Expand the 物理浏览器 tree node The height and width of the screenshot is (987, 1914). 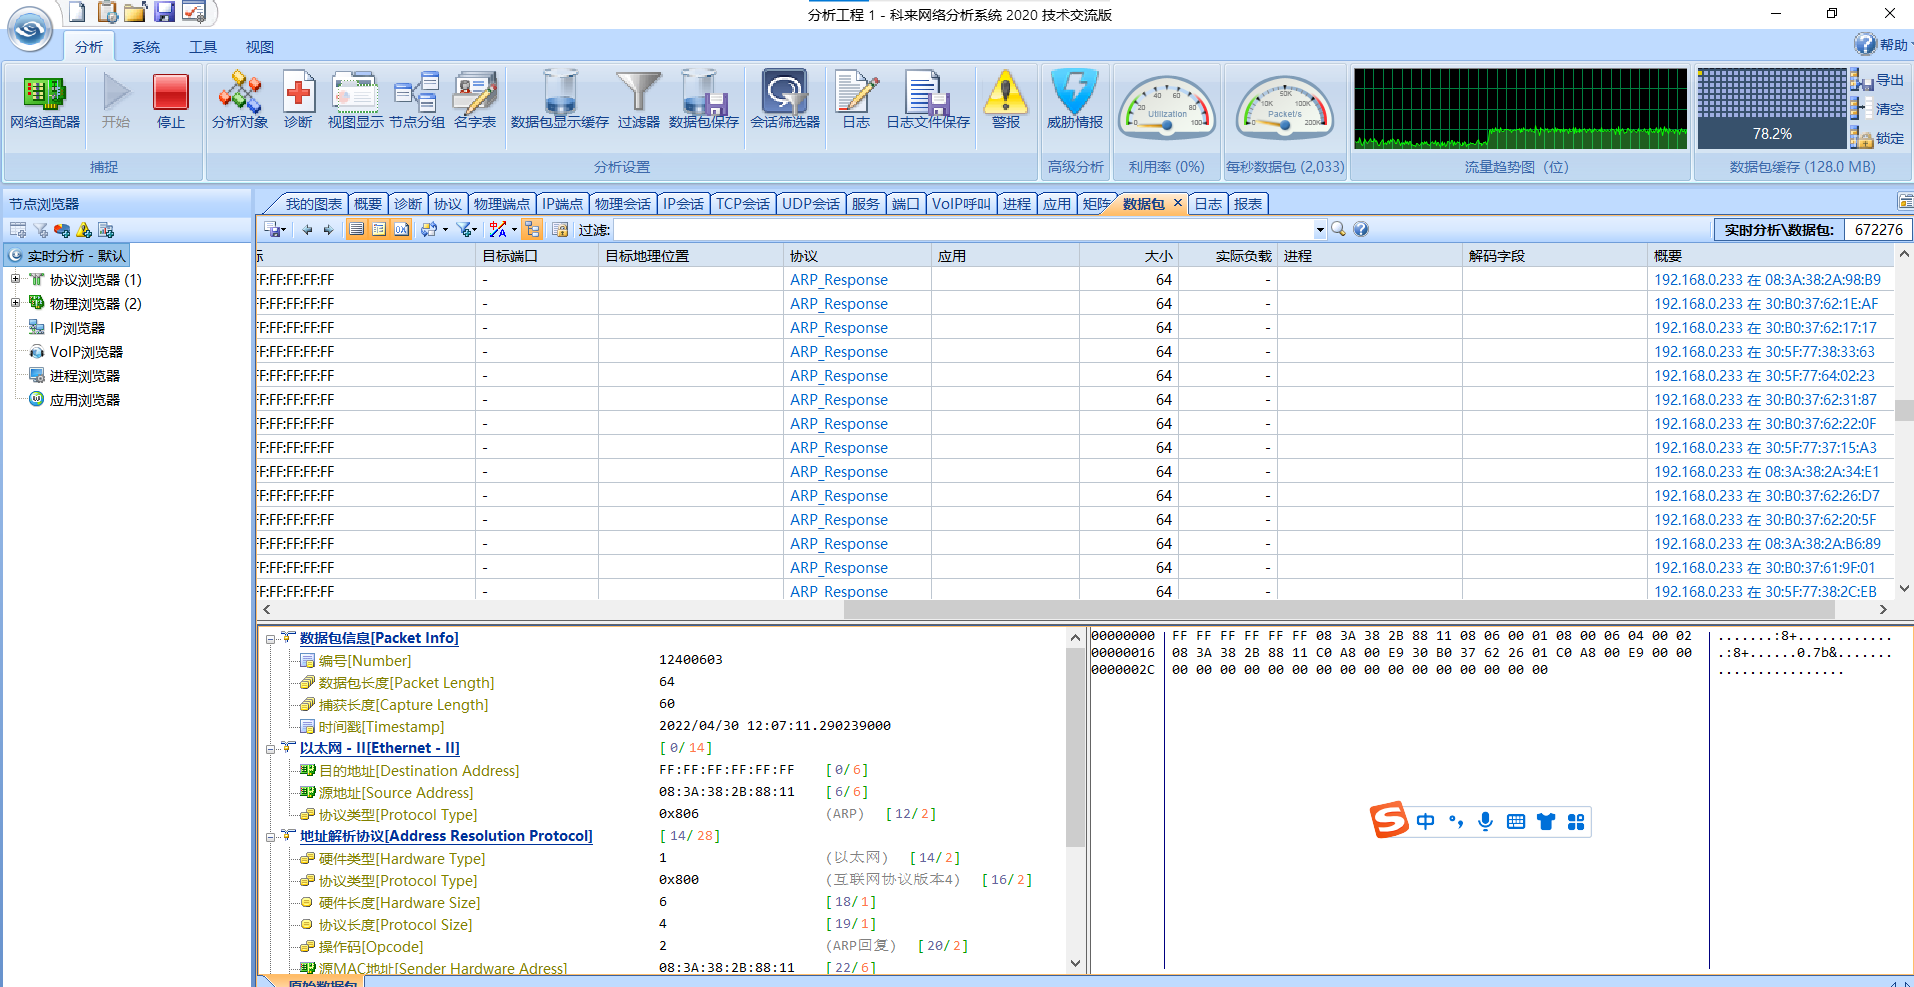click(x=15, y=304)
